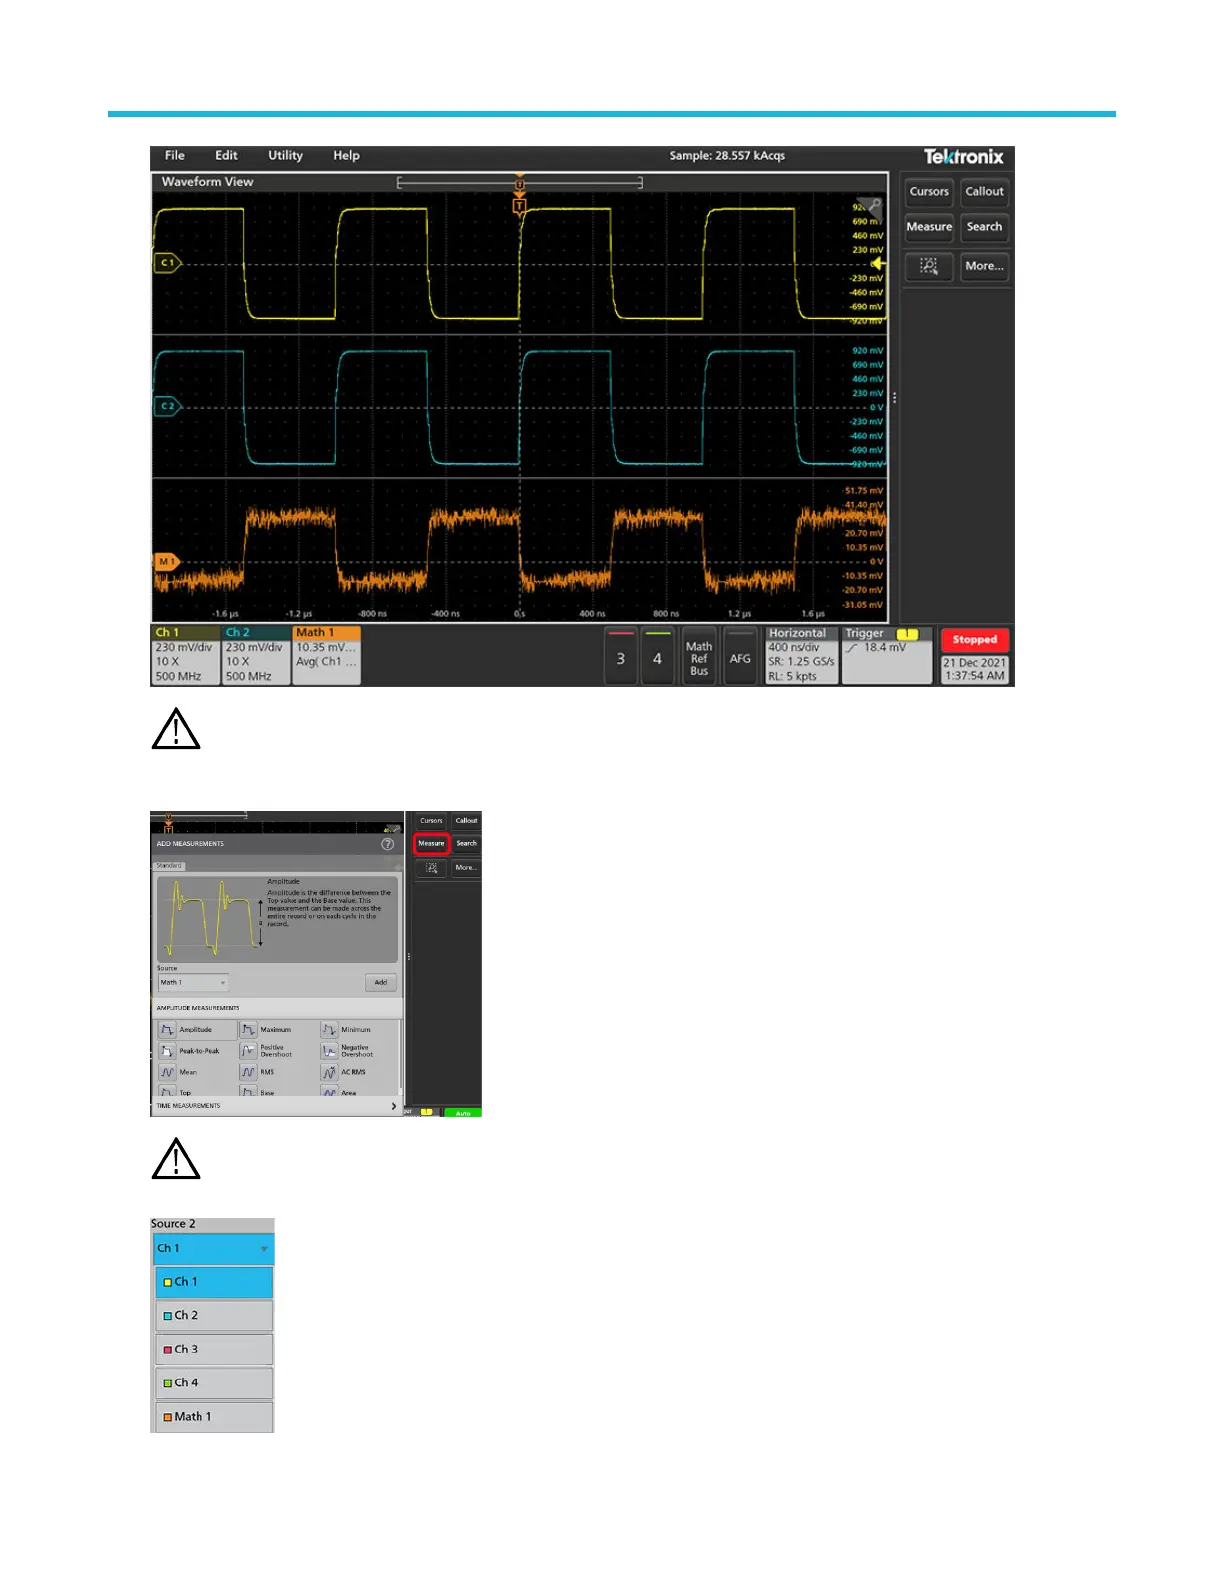Open the Ch 1 settings badge
The image size is (1224, 1584).
pyautogui.click(x=185, y=655)
